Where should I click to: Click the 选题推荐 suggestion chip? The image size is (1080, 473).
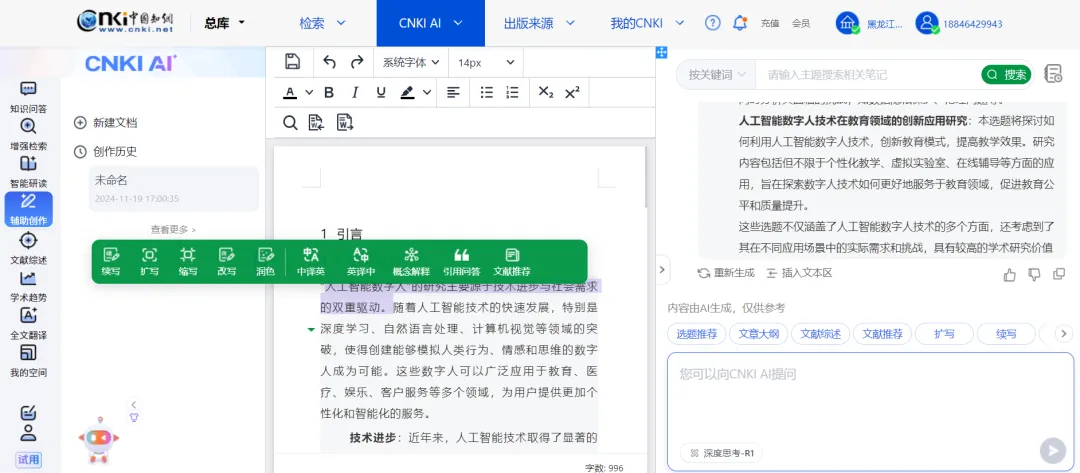696,334
